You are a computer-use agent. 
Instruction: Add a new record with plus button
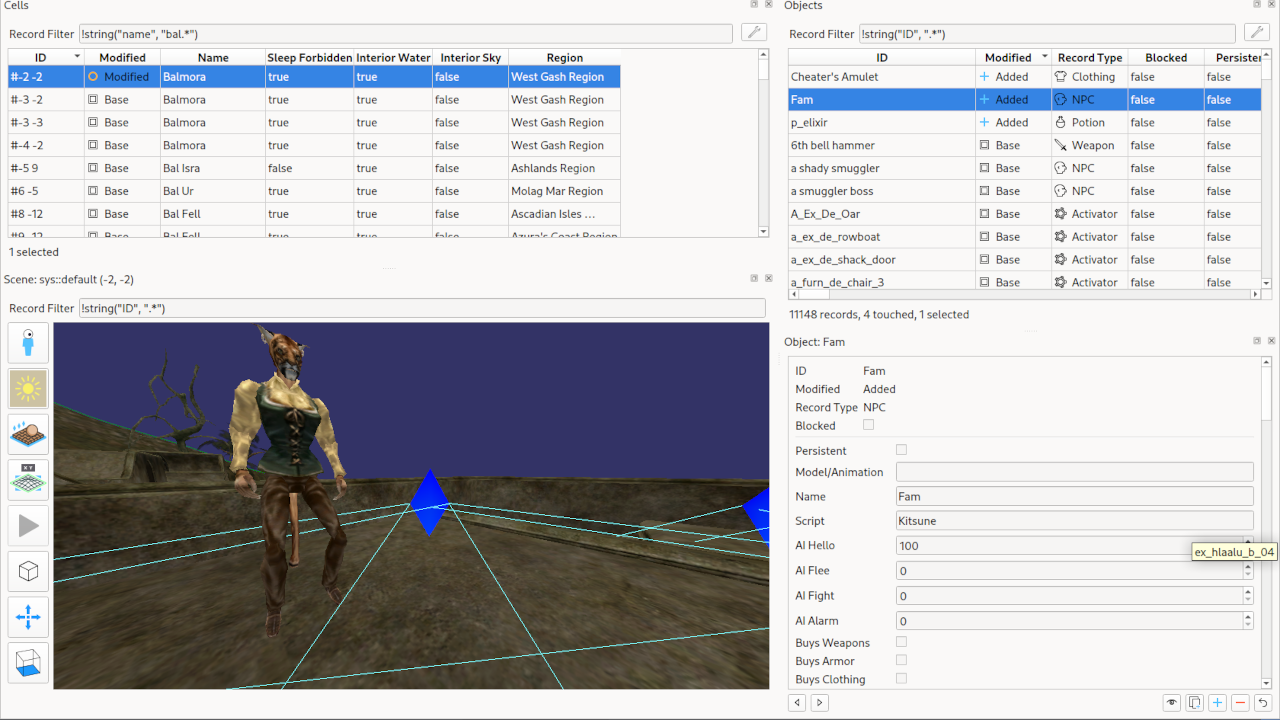coord(1218,703)
